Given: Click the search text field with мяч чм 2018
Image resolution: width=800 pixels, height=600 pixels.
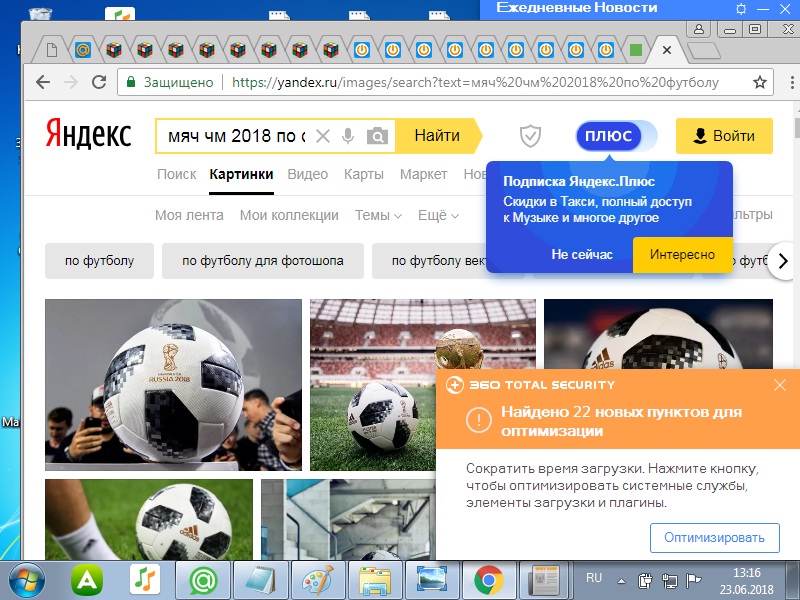Looking at the screenshot, I should [x=236, y=136].
